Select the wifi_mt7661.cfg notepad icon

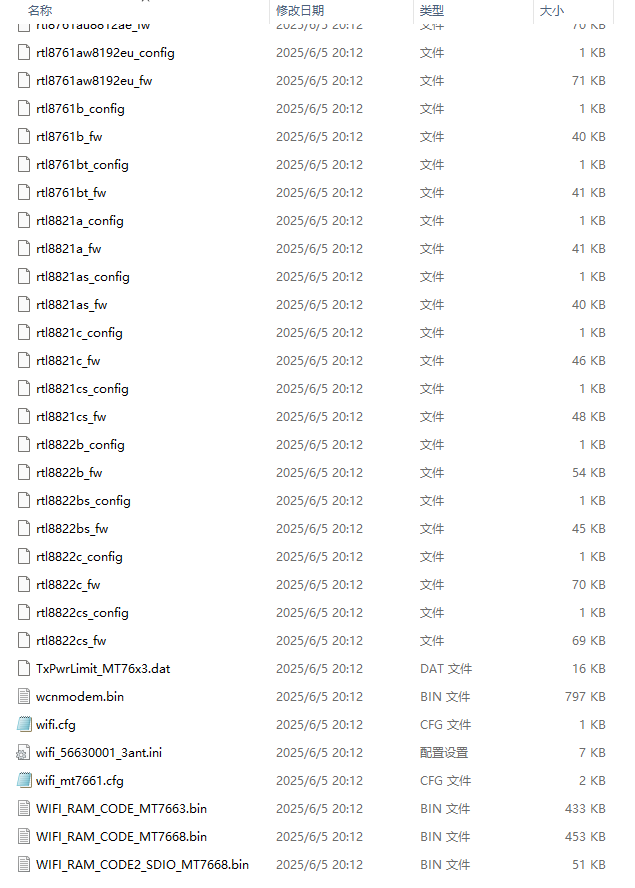pyautogui.click(x=24, y=780)
